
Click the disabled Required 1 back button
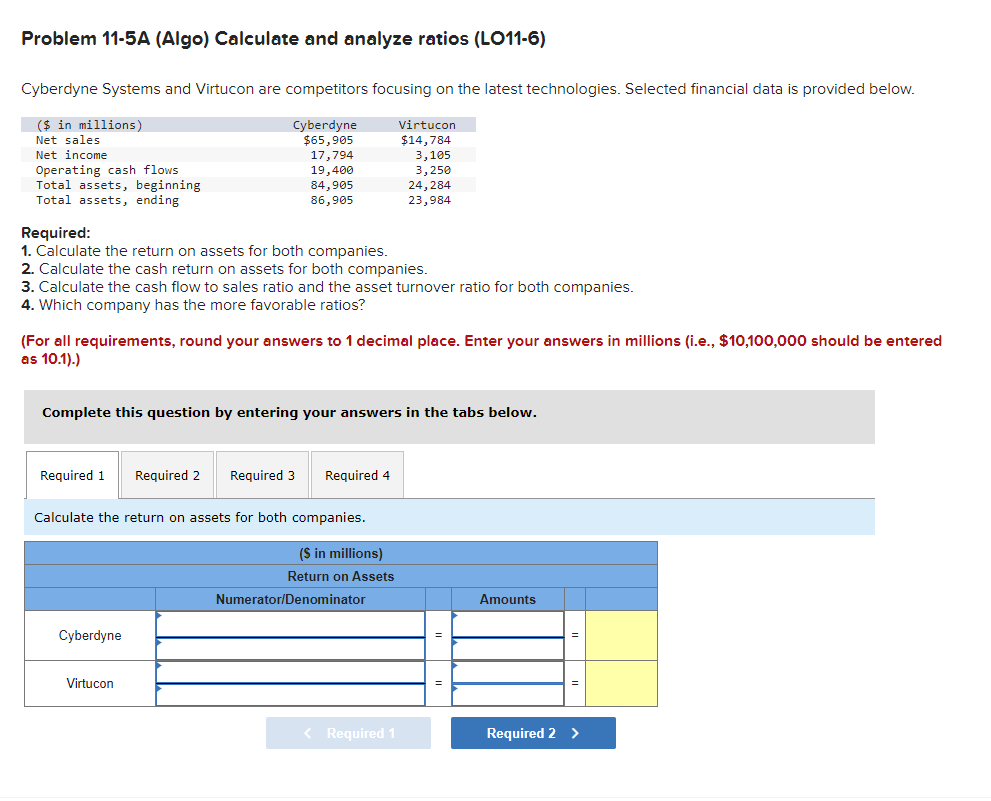pyautogui.click(x=348, y=733)
